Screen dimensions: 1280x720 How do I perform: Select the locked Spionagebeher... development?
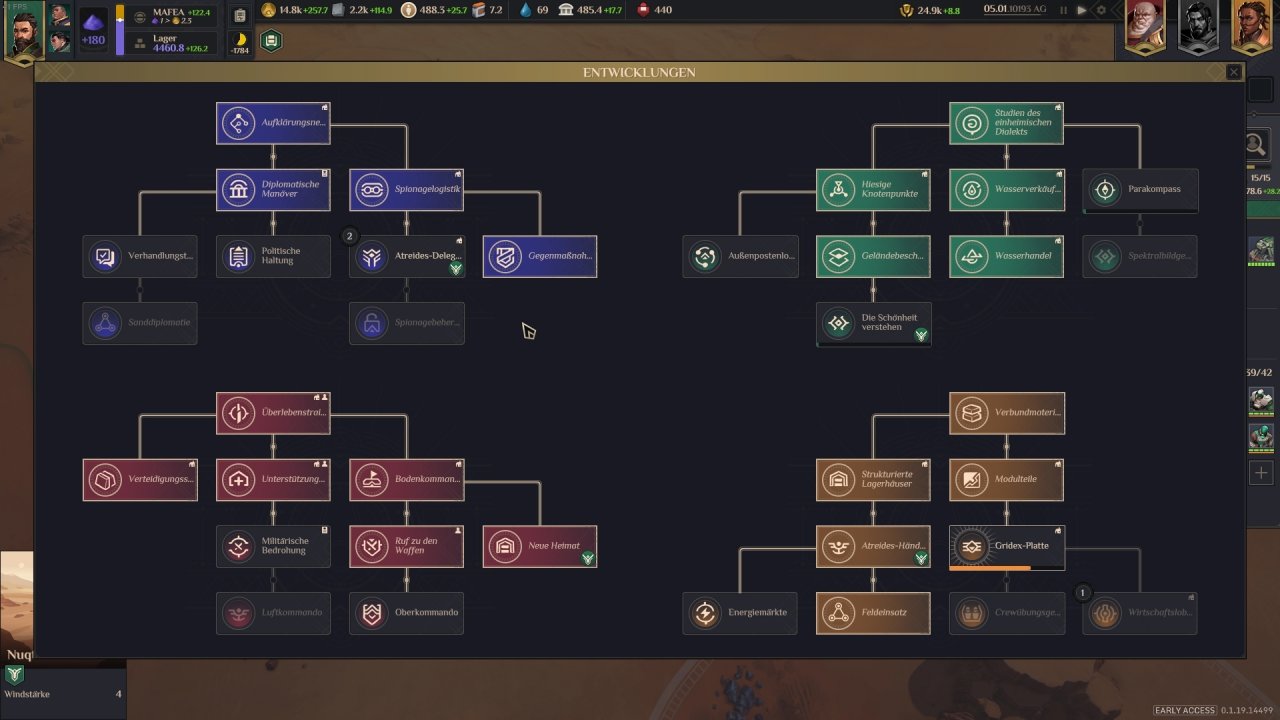pyautogui.click(x=406, y=323)
